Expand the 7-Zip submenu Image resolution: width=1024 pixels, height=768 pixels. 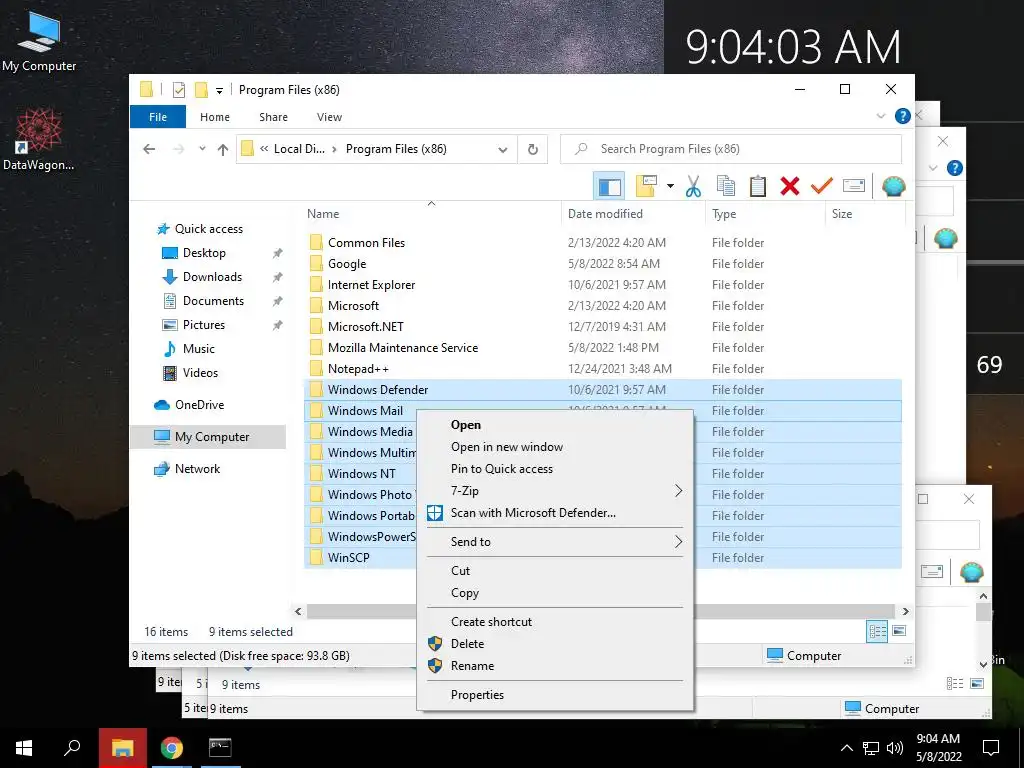click(x=555, y=490)
